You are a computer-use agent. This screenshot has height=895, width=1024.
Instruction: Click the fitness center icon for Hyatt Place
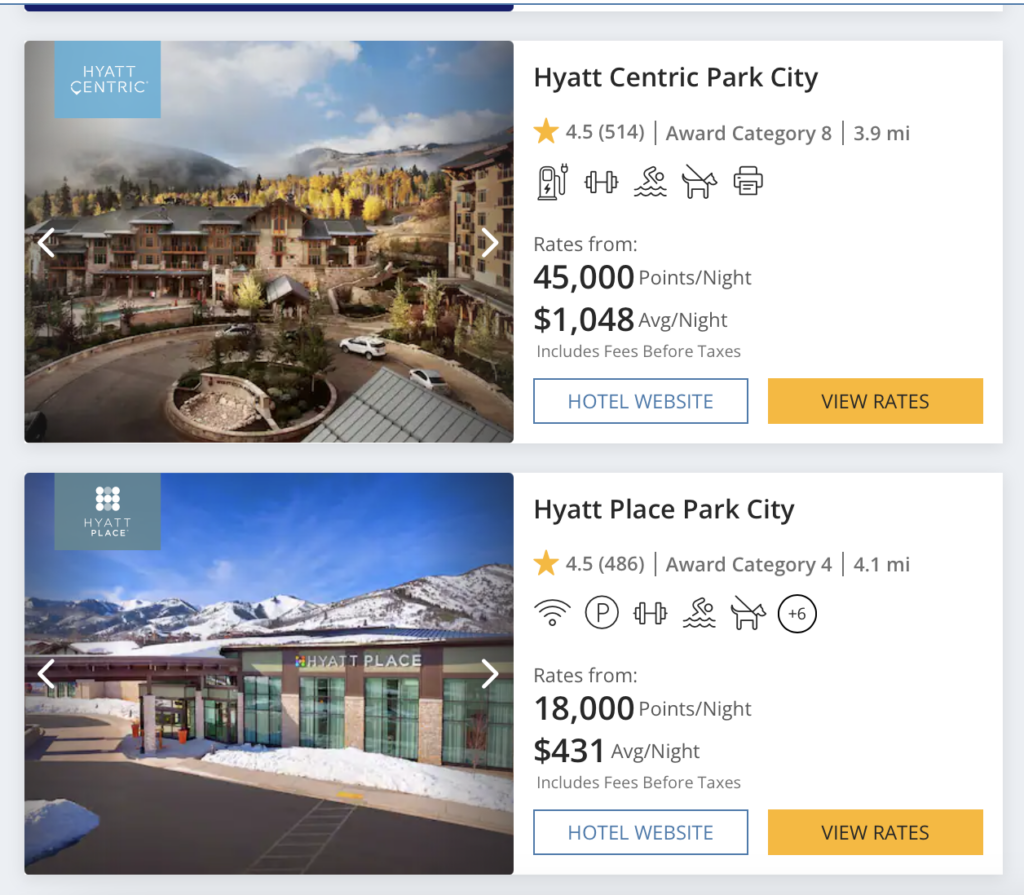650,613
